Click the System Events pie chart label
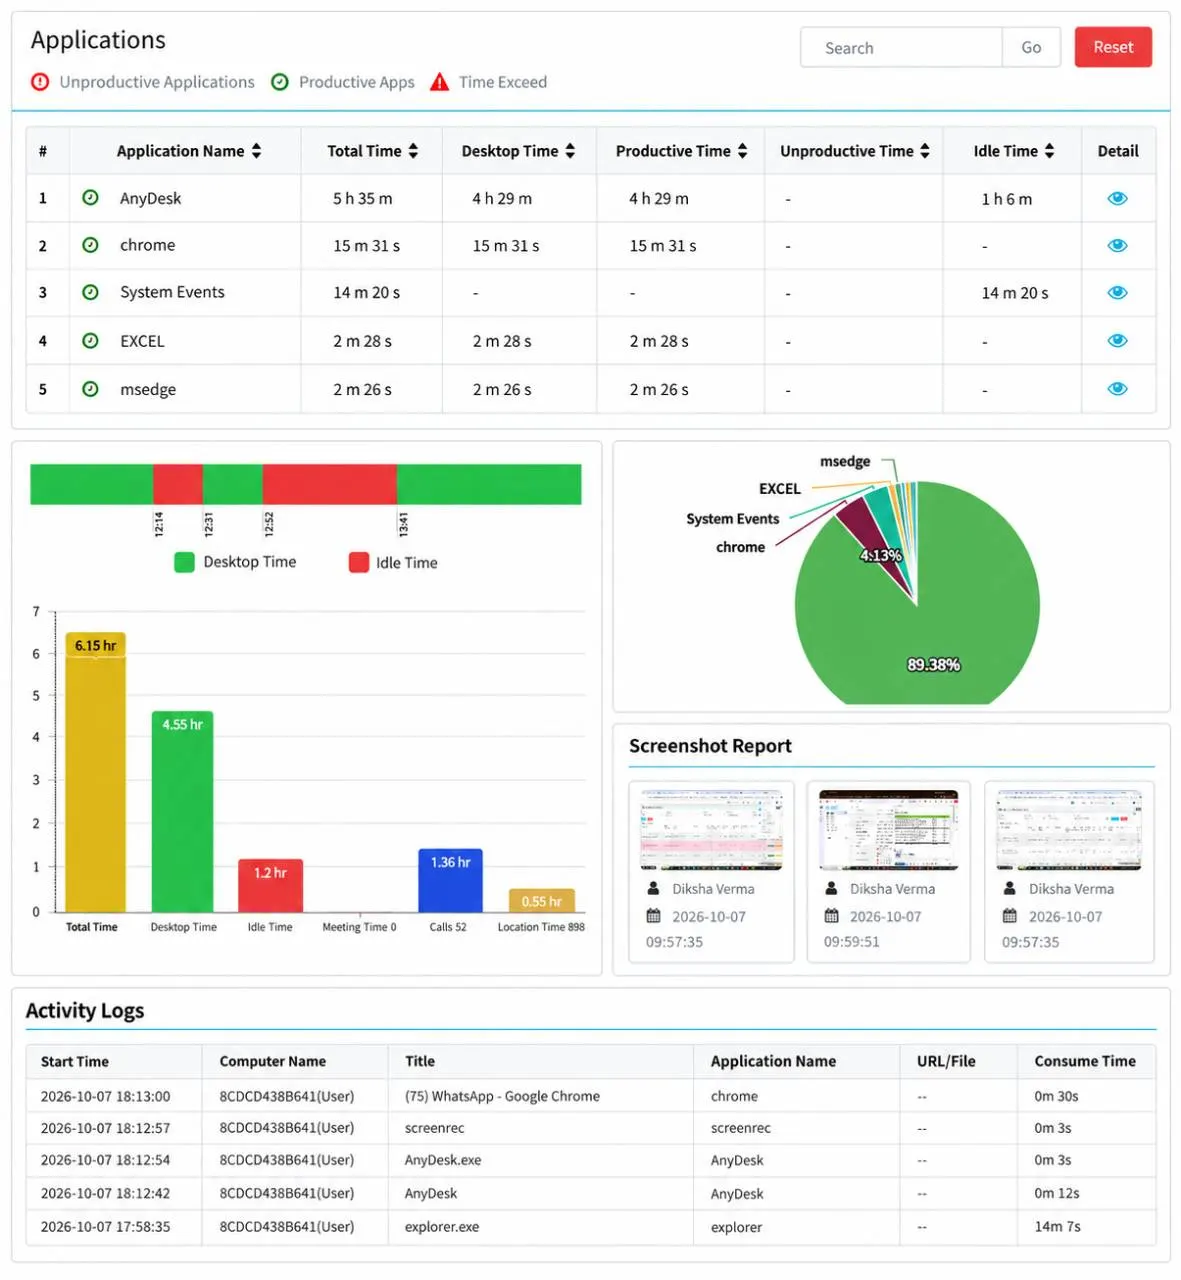 (732, 519)
